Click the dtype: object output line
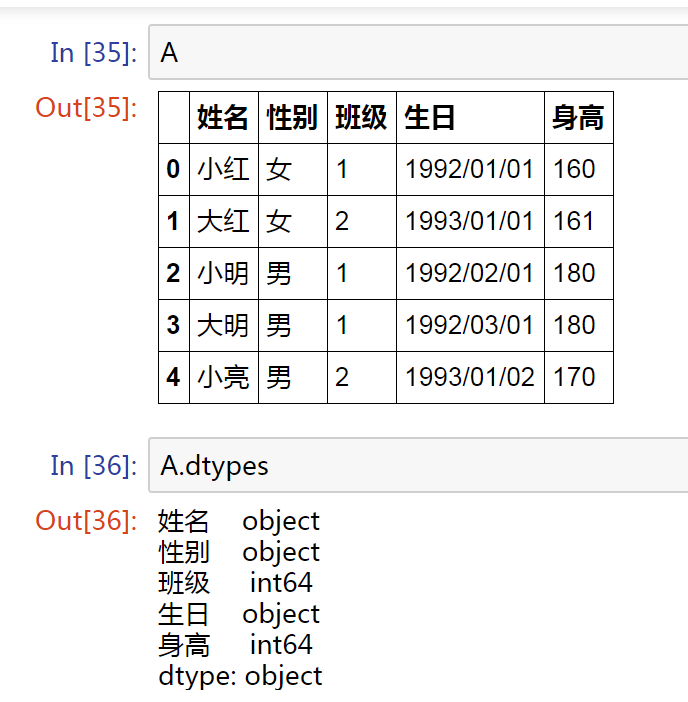688x702 pixels. click(240, 676)
